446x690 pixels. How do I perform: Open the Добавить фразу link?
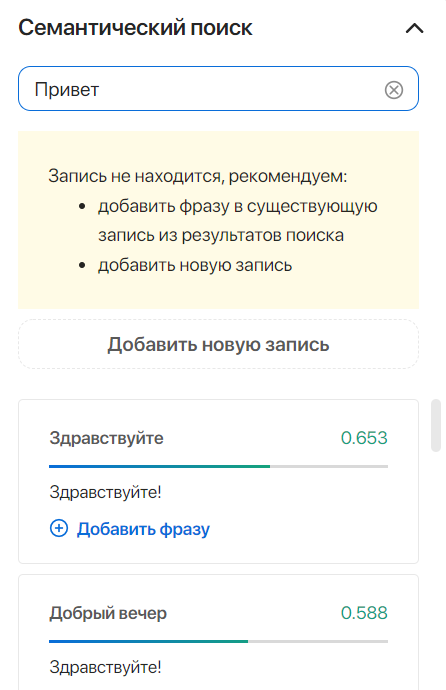point(143,529)
